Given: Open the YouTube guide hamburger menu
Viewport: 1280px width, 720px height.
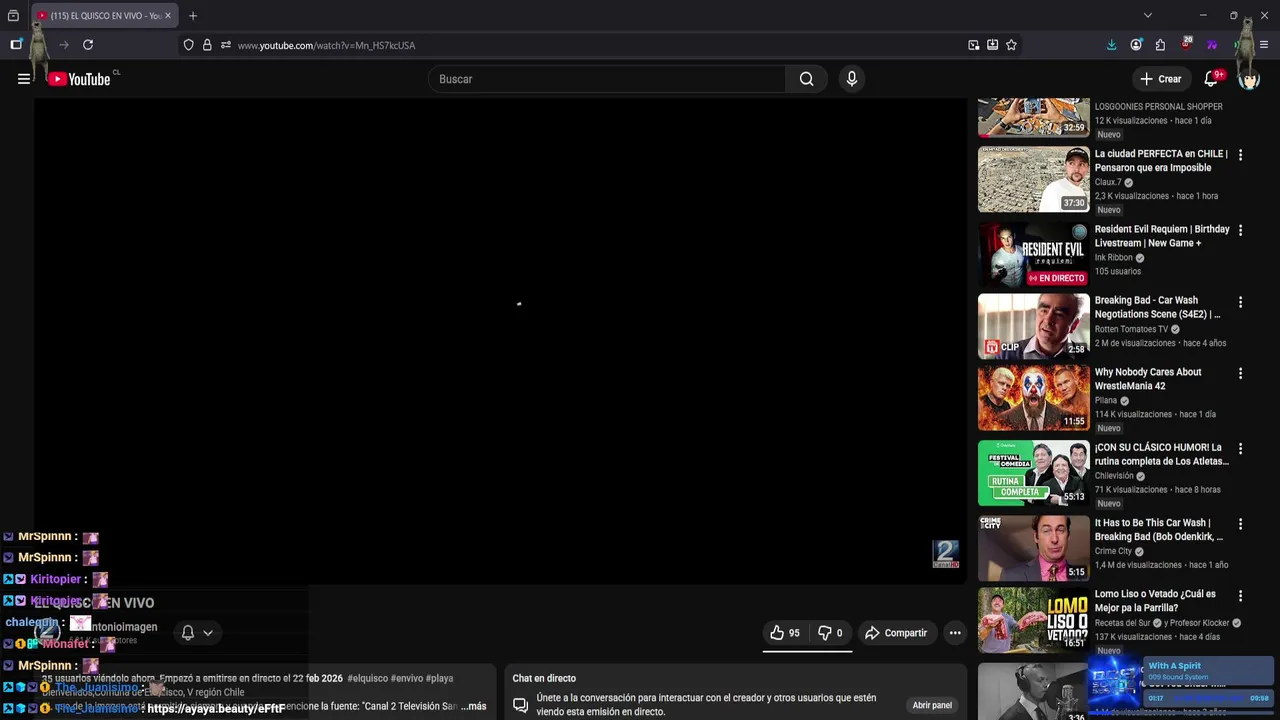Looking at the screenshot, I should click(x=24, y=79).
